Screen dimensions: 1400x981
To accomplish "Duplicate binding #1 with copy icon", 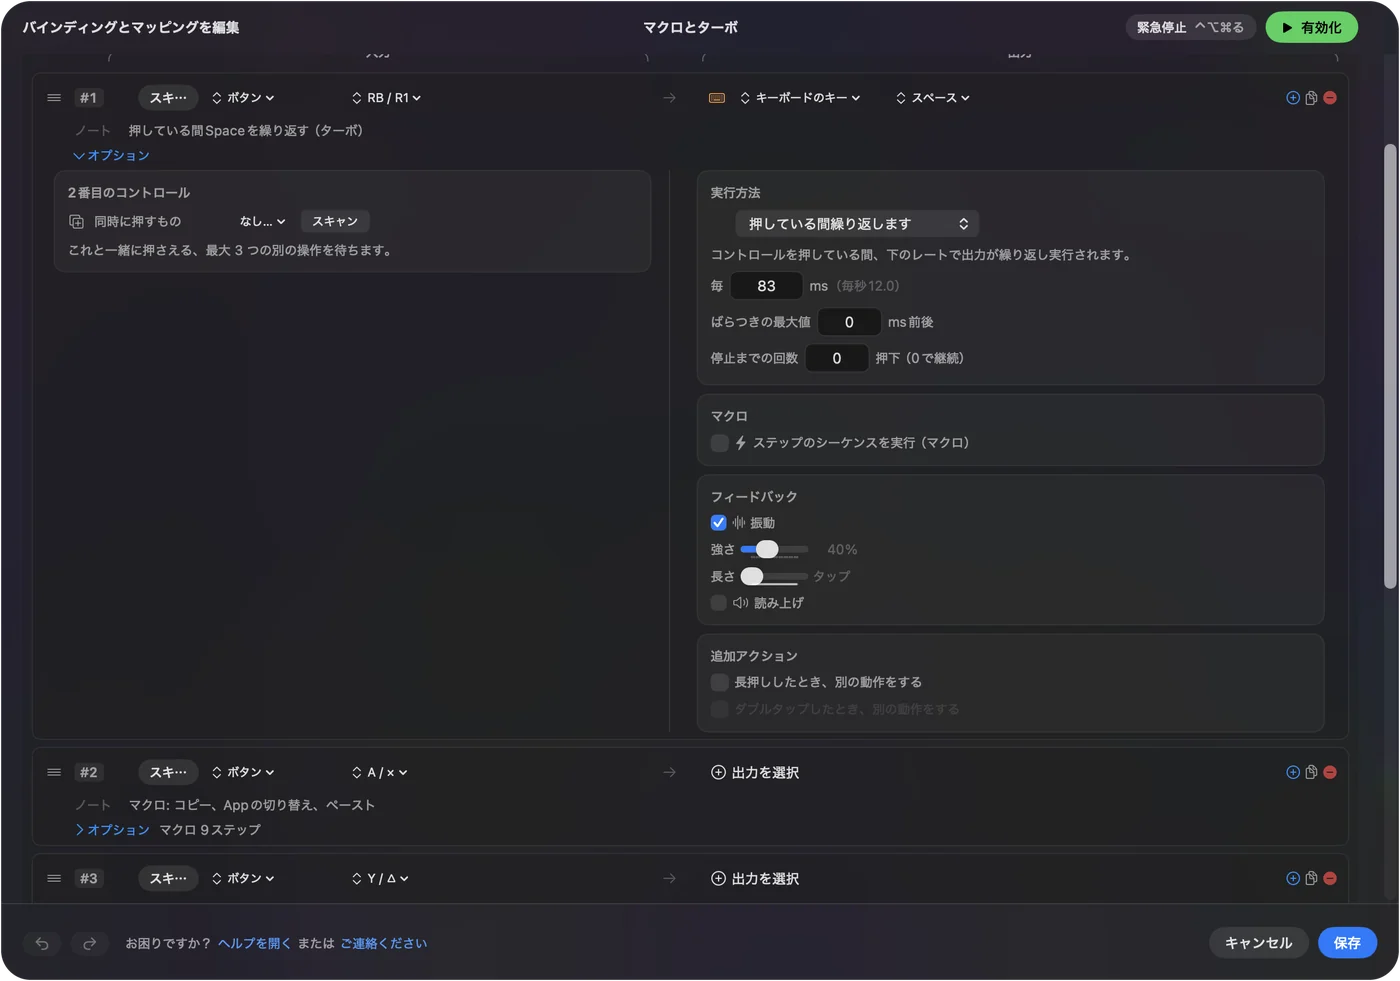I will (1311, 98).
